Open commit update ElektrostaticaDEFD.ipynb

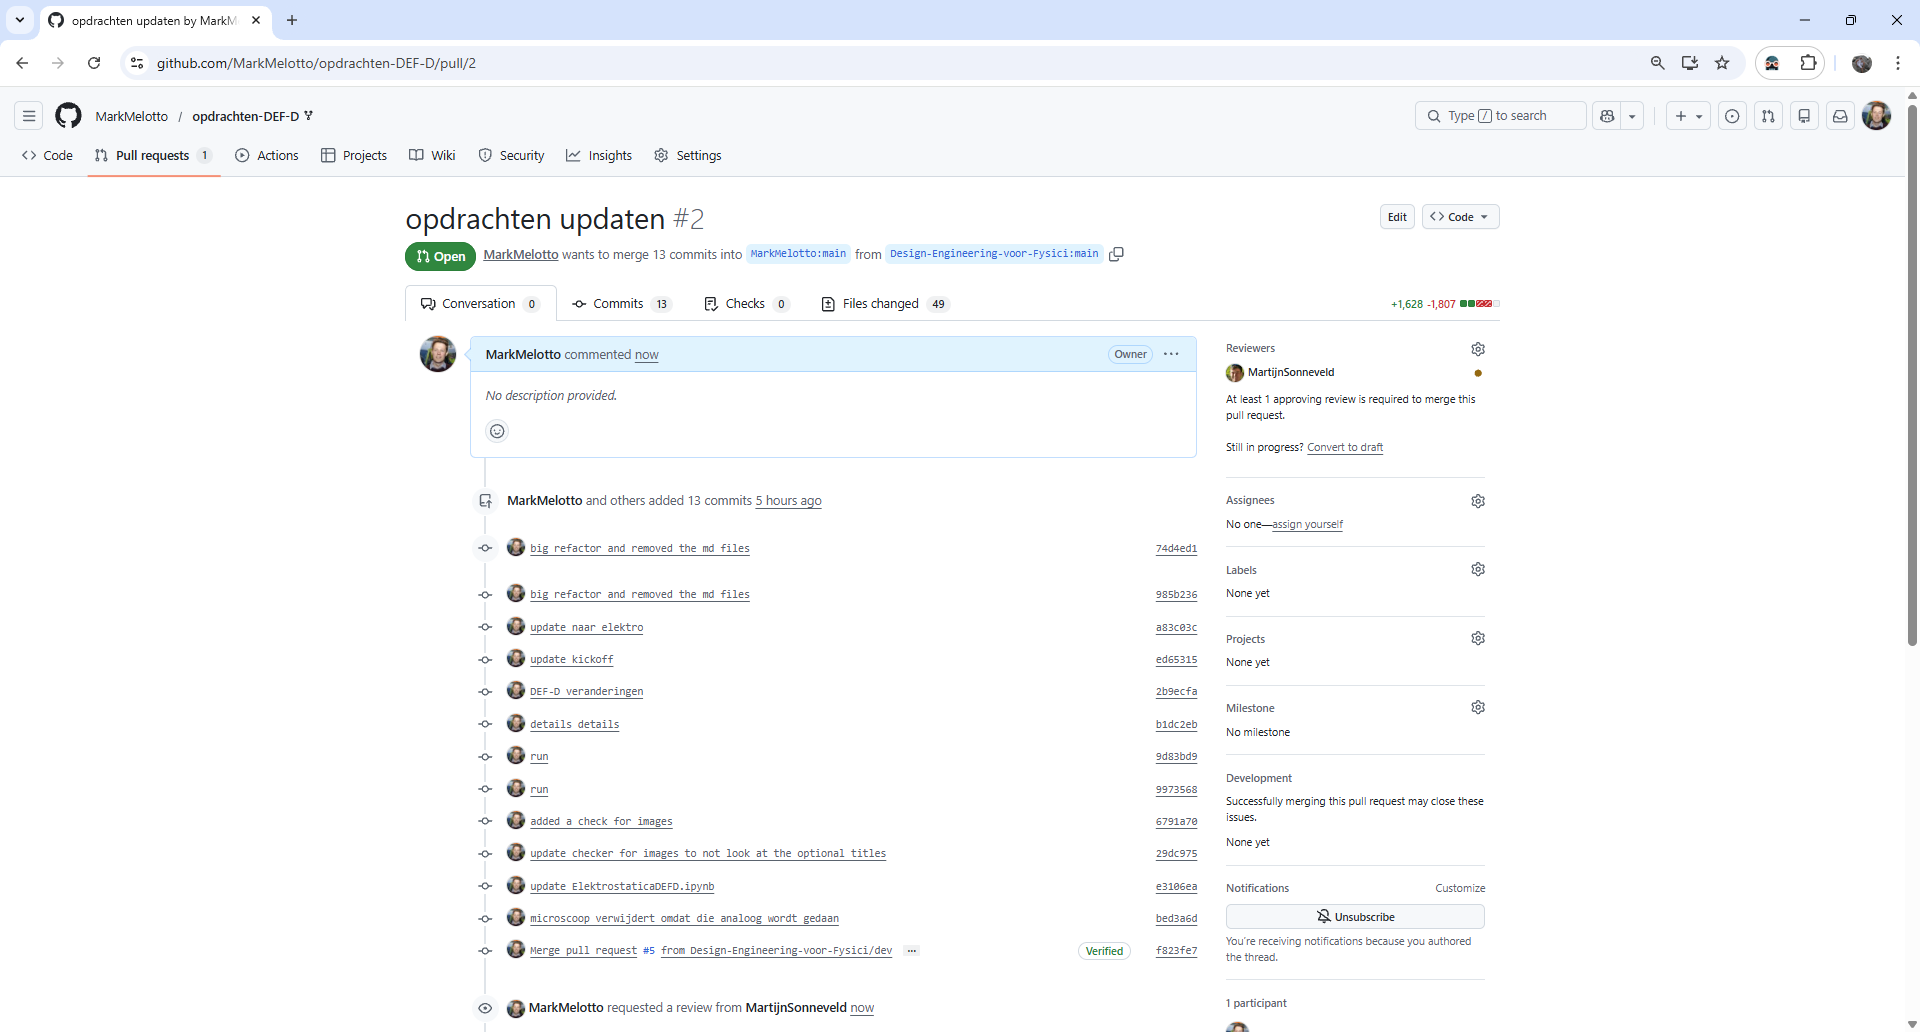coord(622,887)
